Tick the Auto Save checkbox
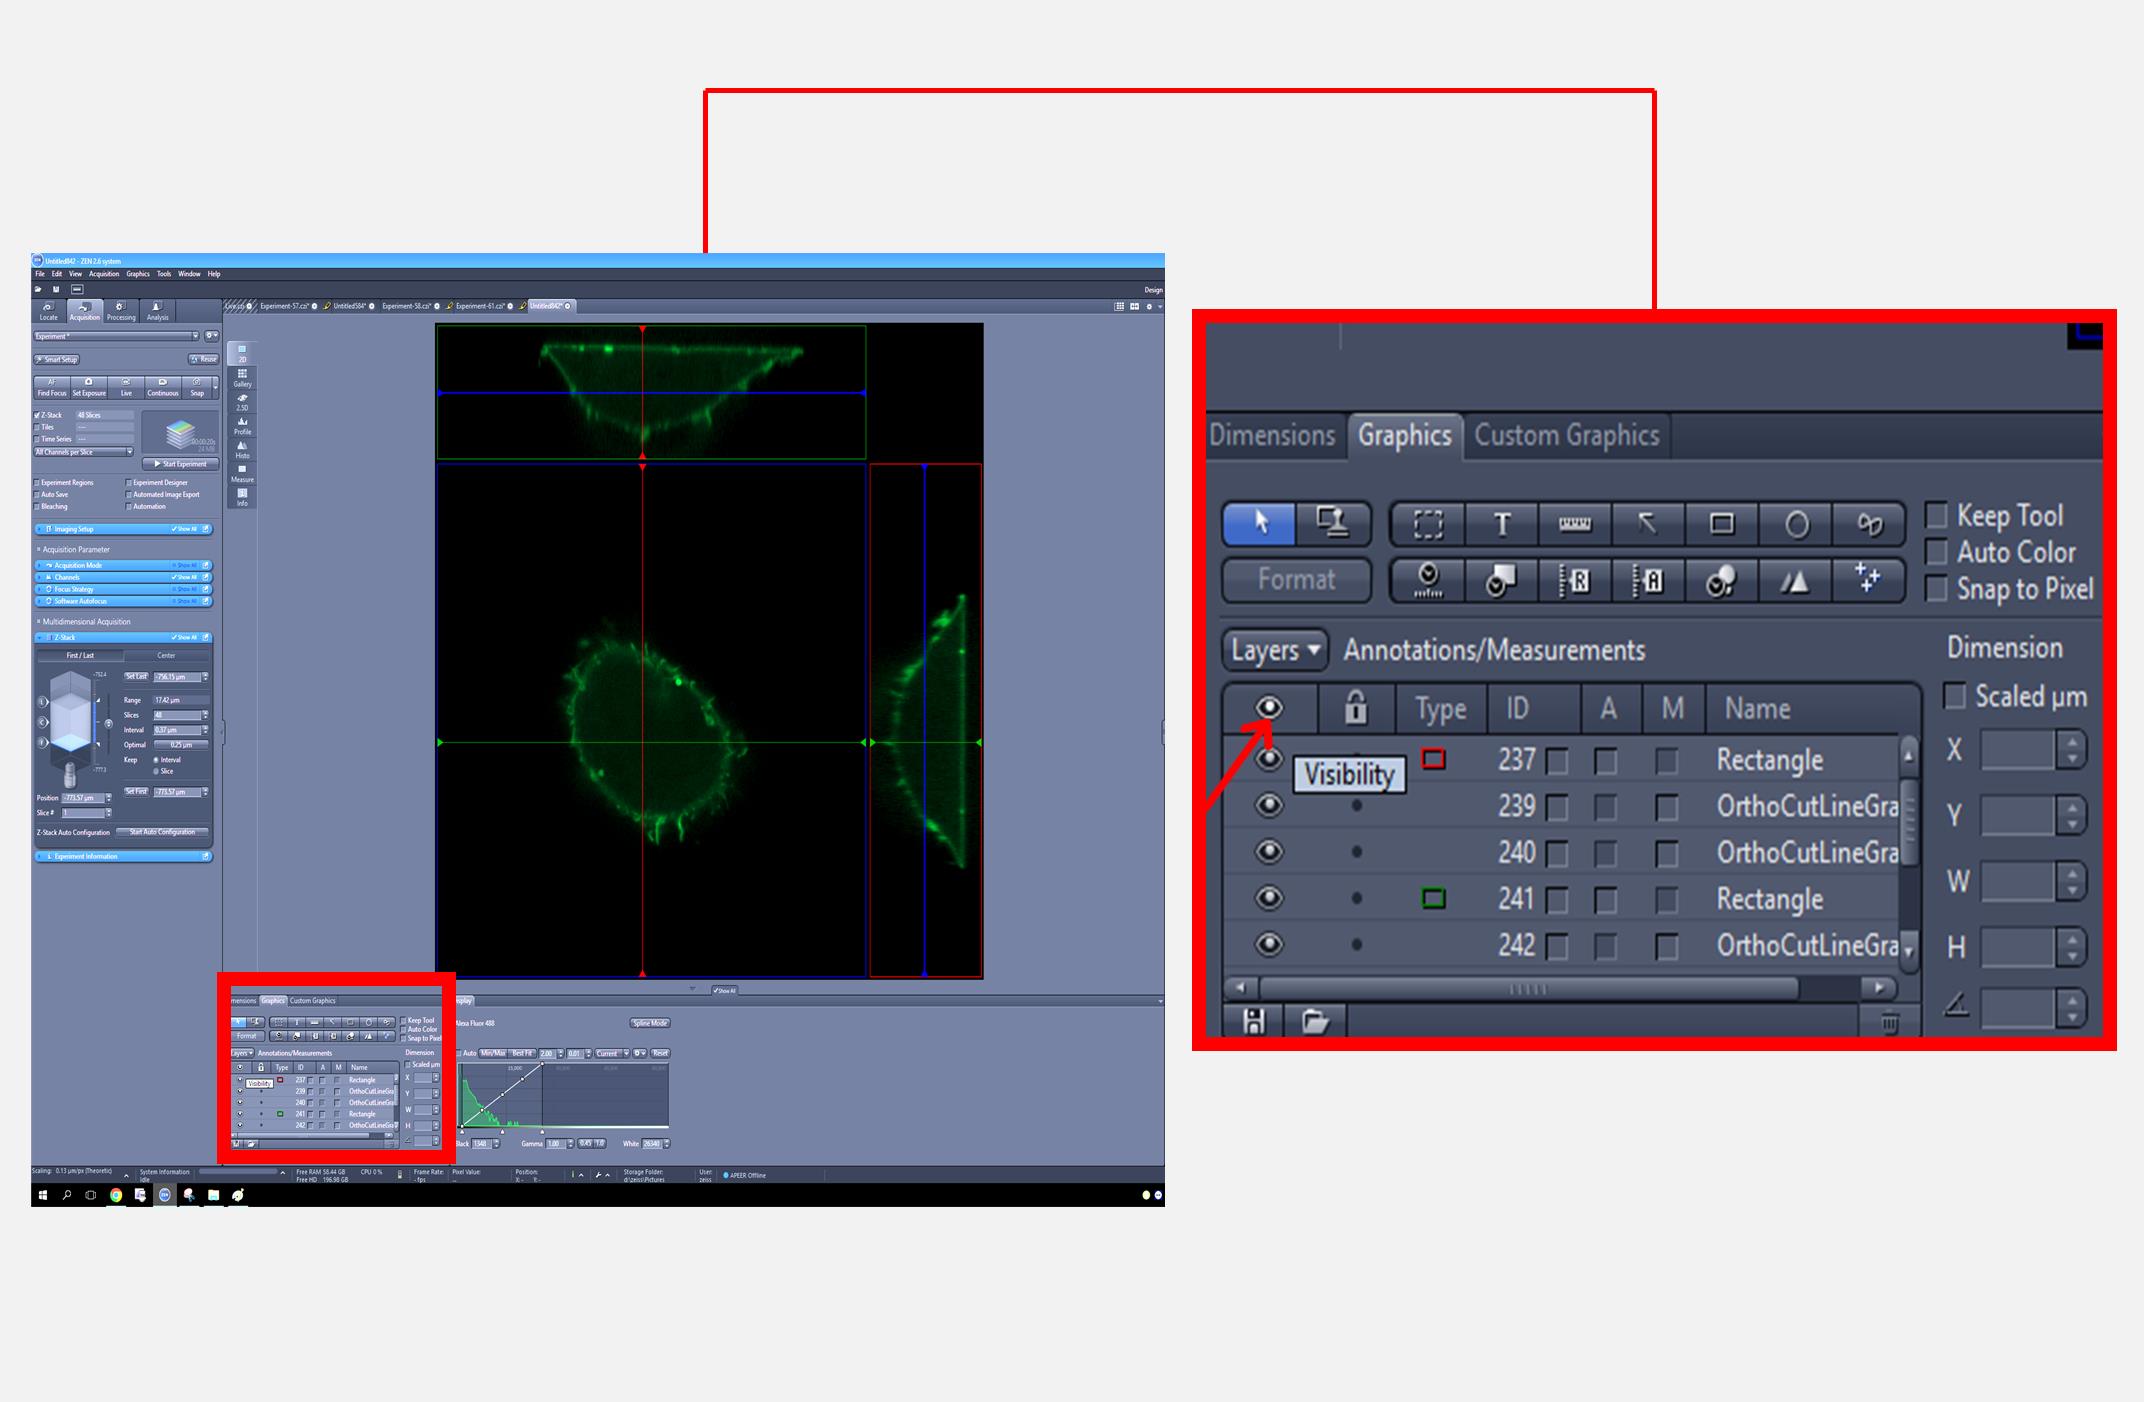Image resolution: width=2144 pixels, height=1402 pixels. pos(38,495)
